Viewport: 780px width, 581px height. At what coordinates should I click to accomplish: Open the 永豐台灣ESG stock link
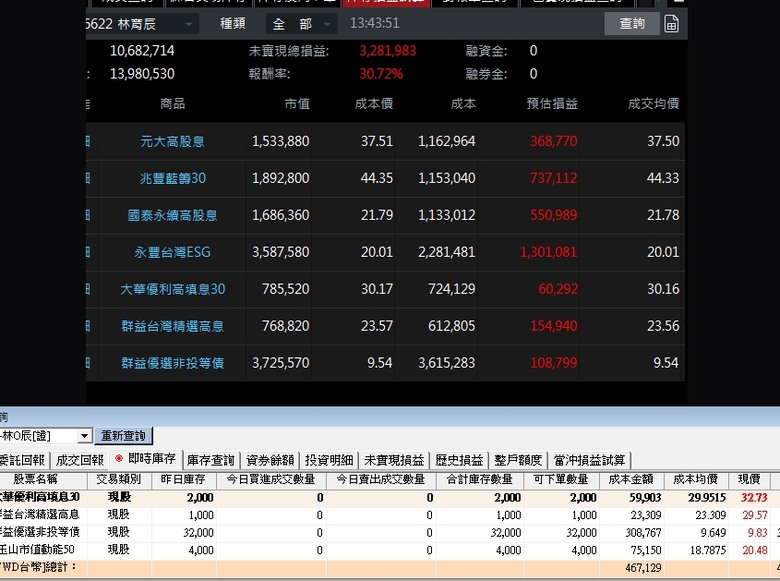point(172,252)
